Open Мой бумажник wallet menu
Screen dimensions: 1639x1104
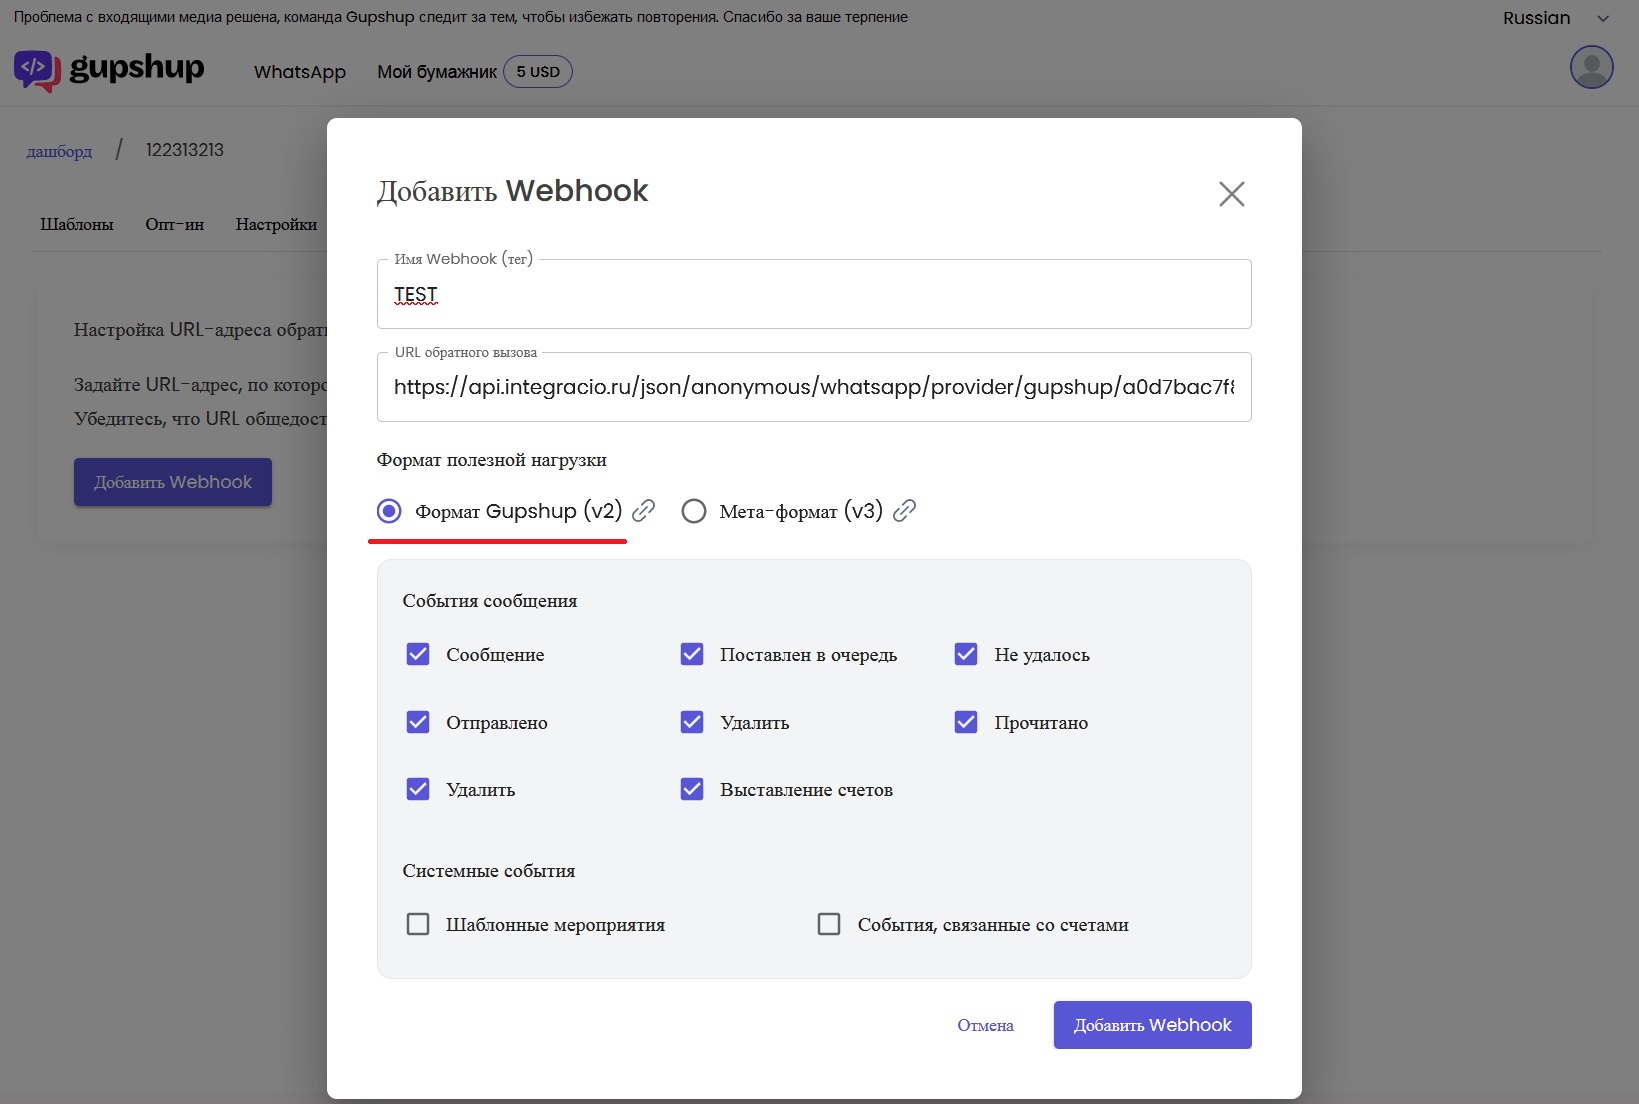437,72
